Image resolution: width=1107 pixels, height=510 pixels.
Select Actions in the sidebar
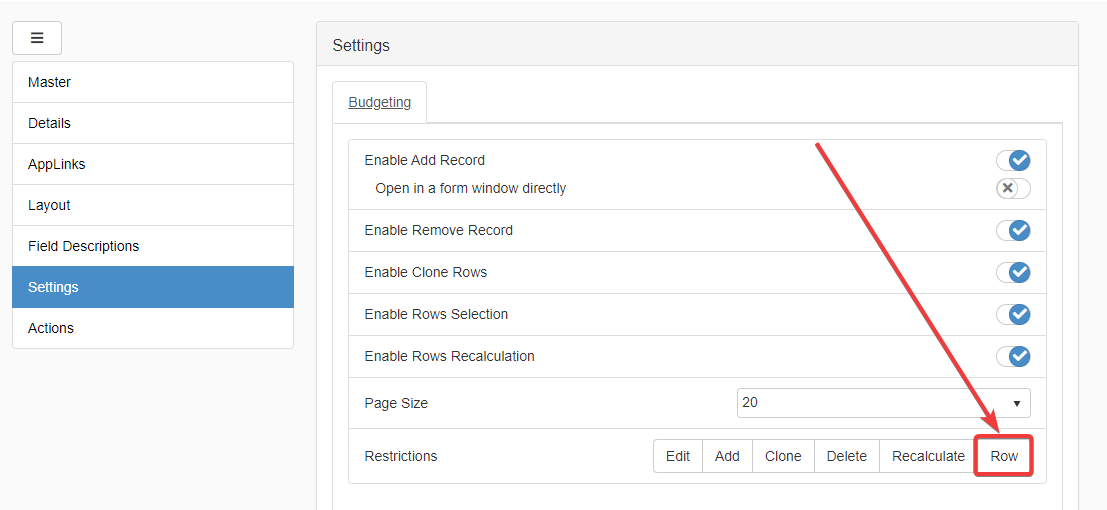tap(153, 328)
